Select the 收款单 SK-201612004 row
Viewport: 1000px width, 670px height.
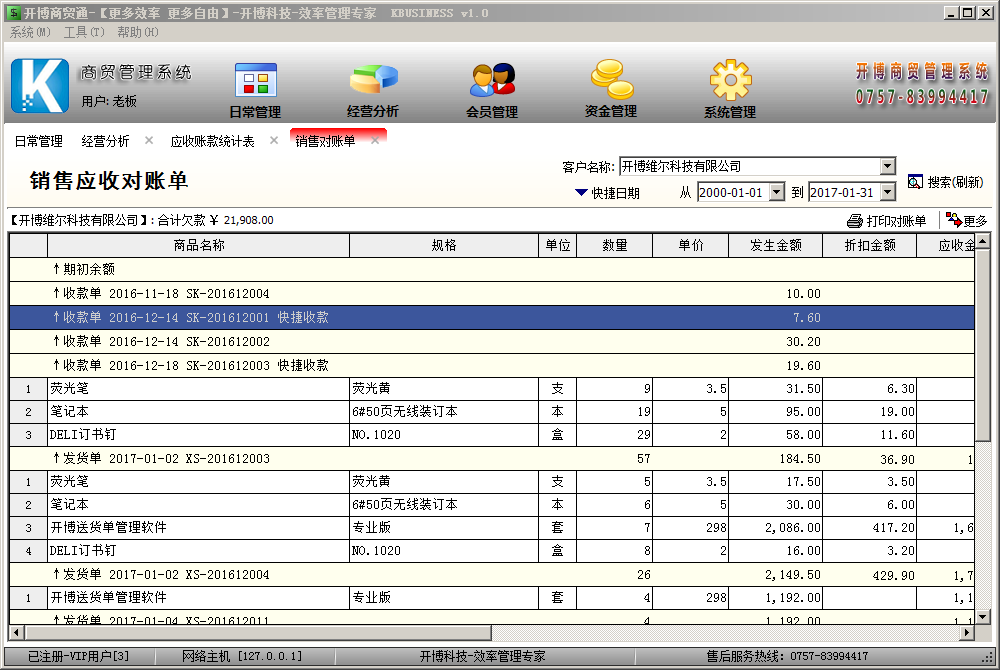[x=492, y=294]
